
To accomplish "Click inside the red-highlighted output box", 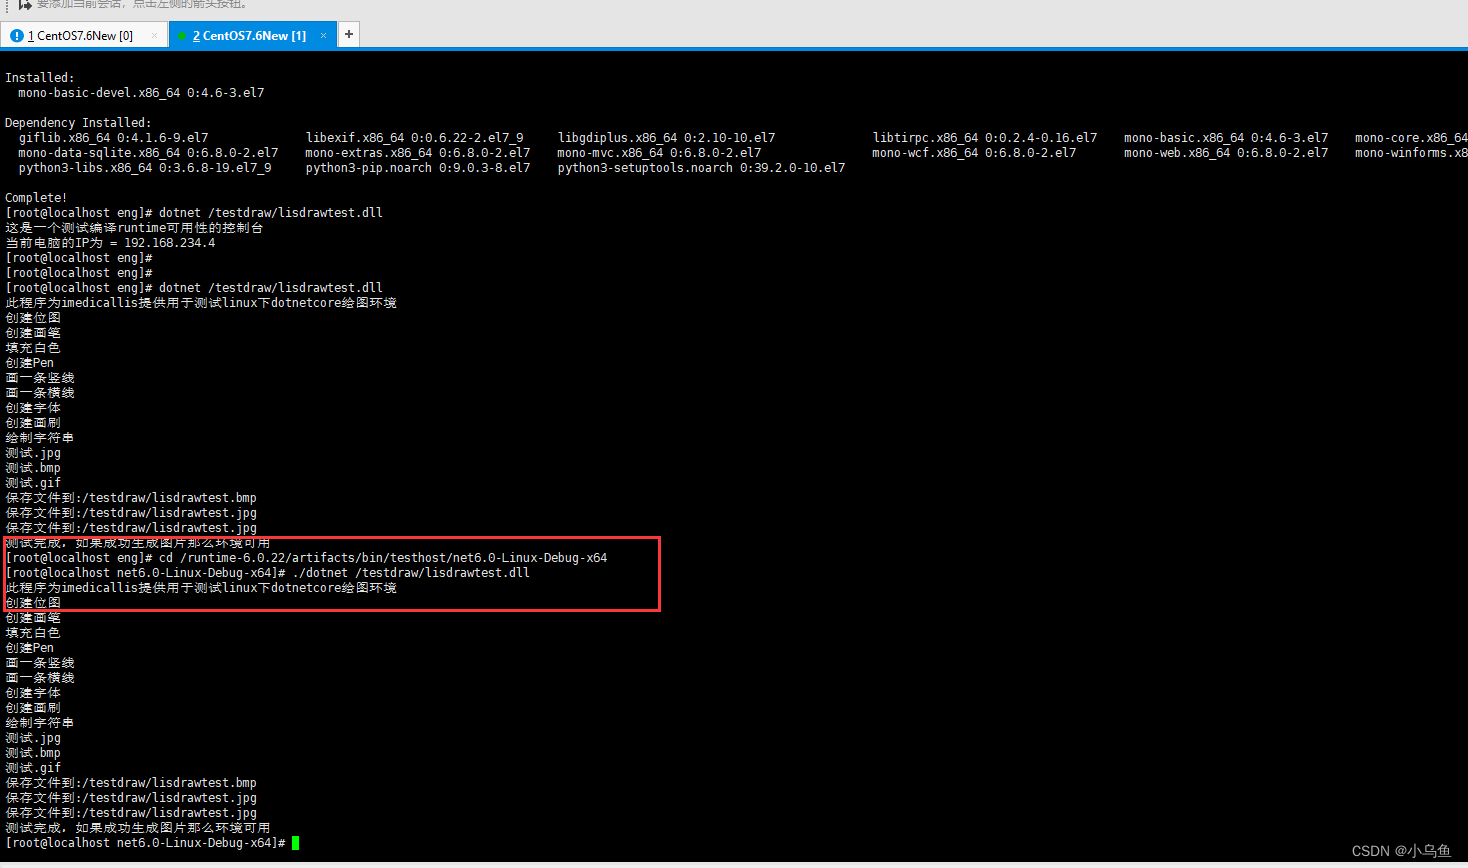I will [330, 572].
